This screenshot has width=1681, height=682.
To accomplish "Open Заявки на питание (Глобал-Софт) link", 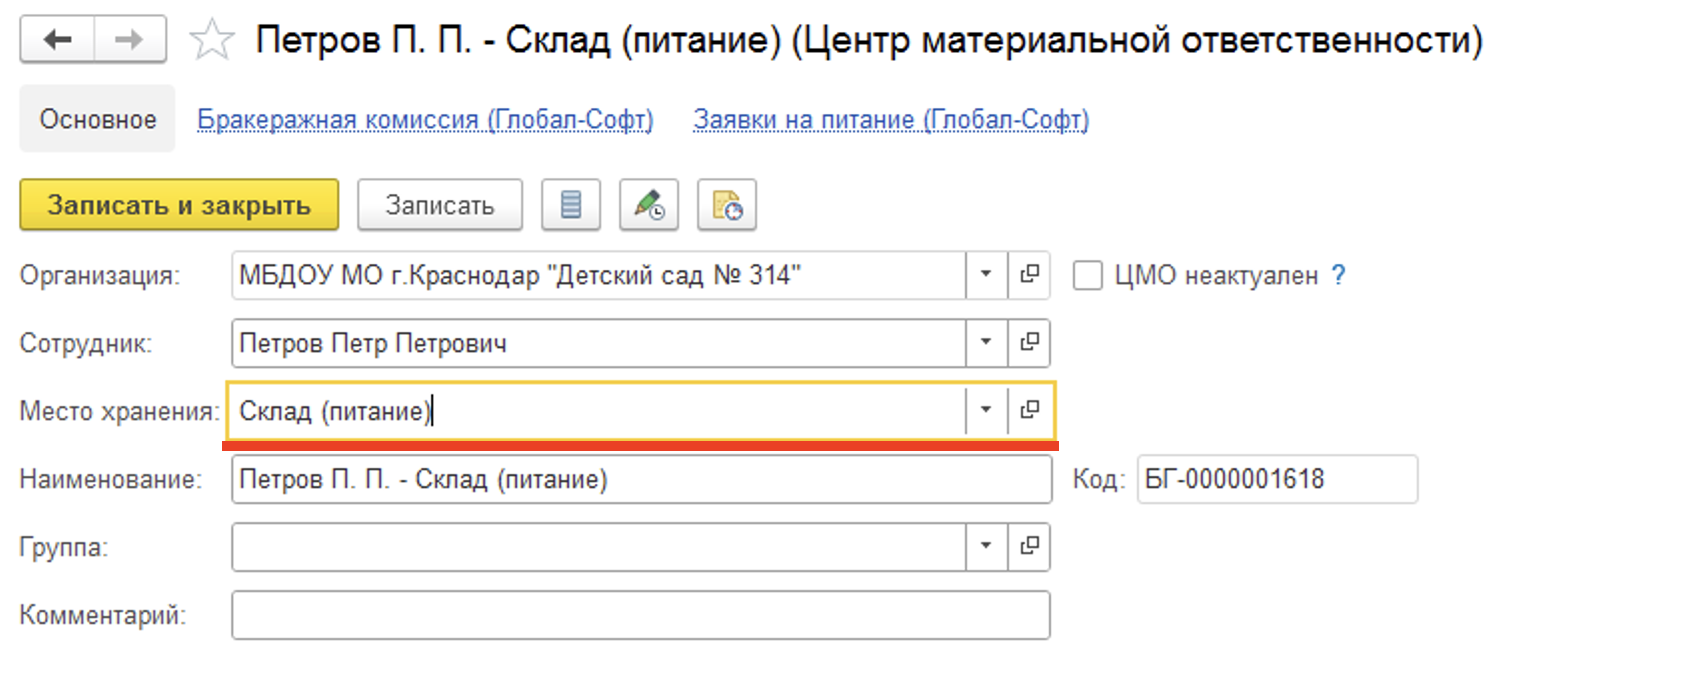I will coord(891,120).
